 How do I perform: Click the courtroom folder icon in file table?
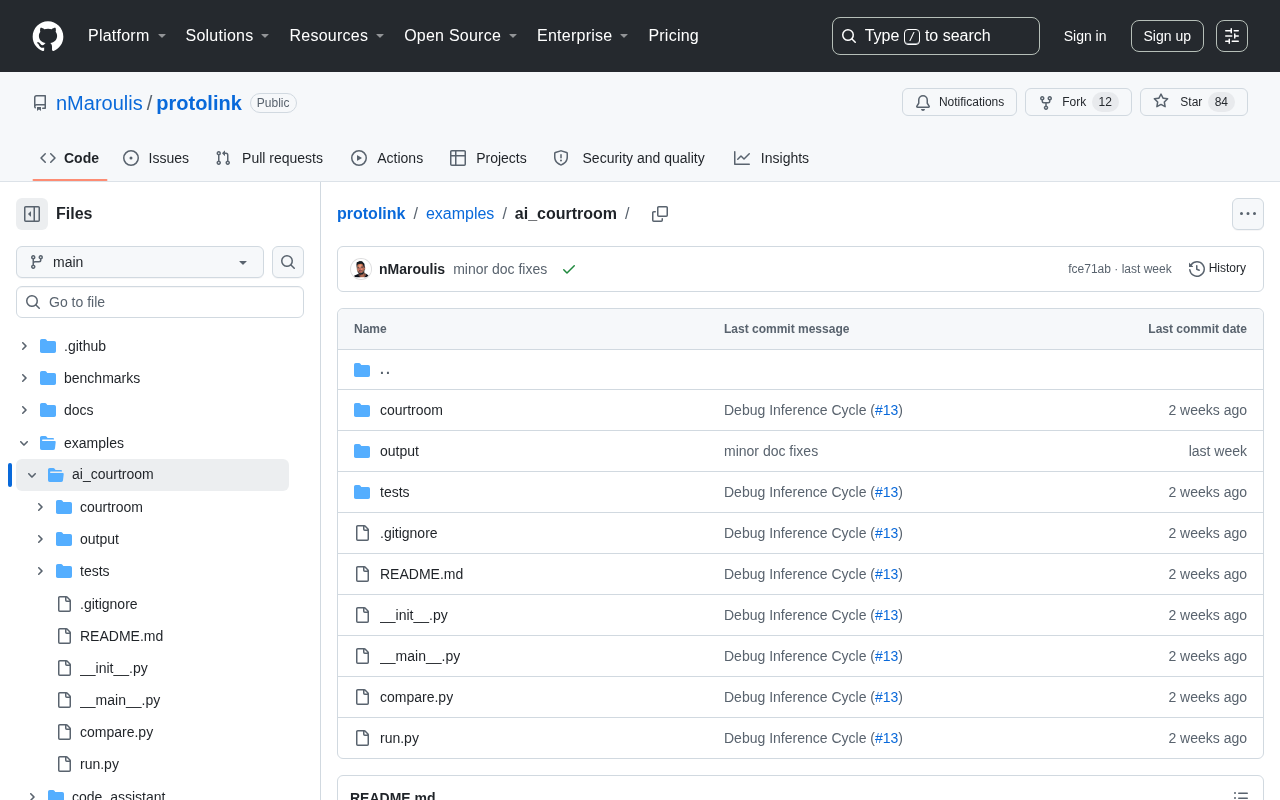[362, 410]
